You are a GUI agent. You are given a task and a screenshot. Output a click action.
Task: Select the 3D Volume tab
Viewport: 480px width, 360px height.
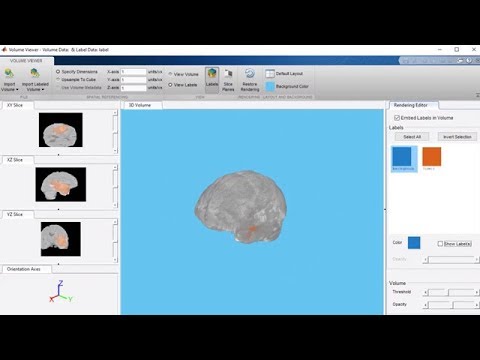(x=140, y=105)
